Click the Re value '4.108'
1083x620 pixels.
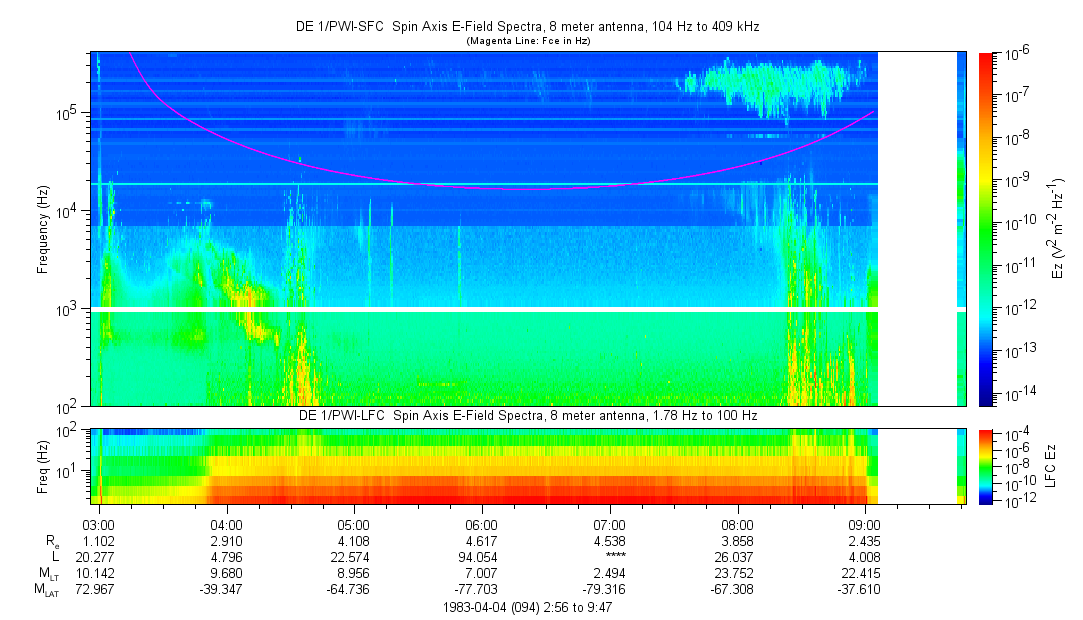coord(355,541)
